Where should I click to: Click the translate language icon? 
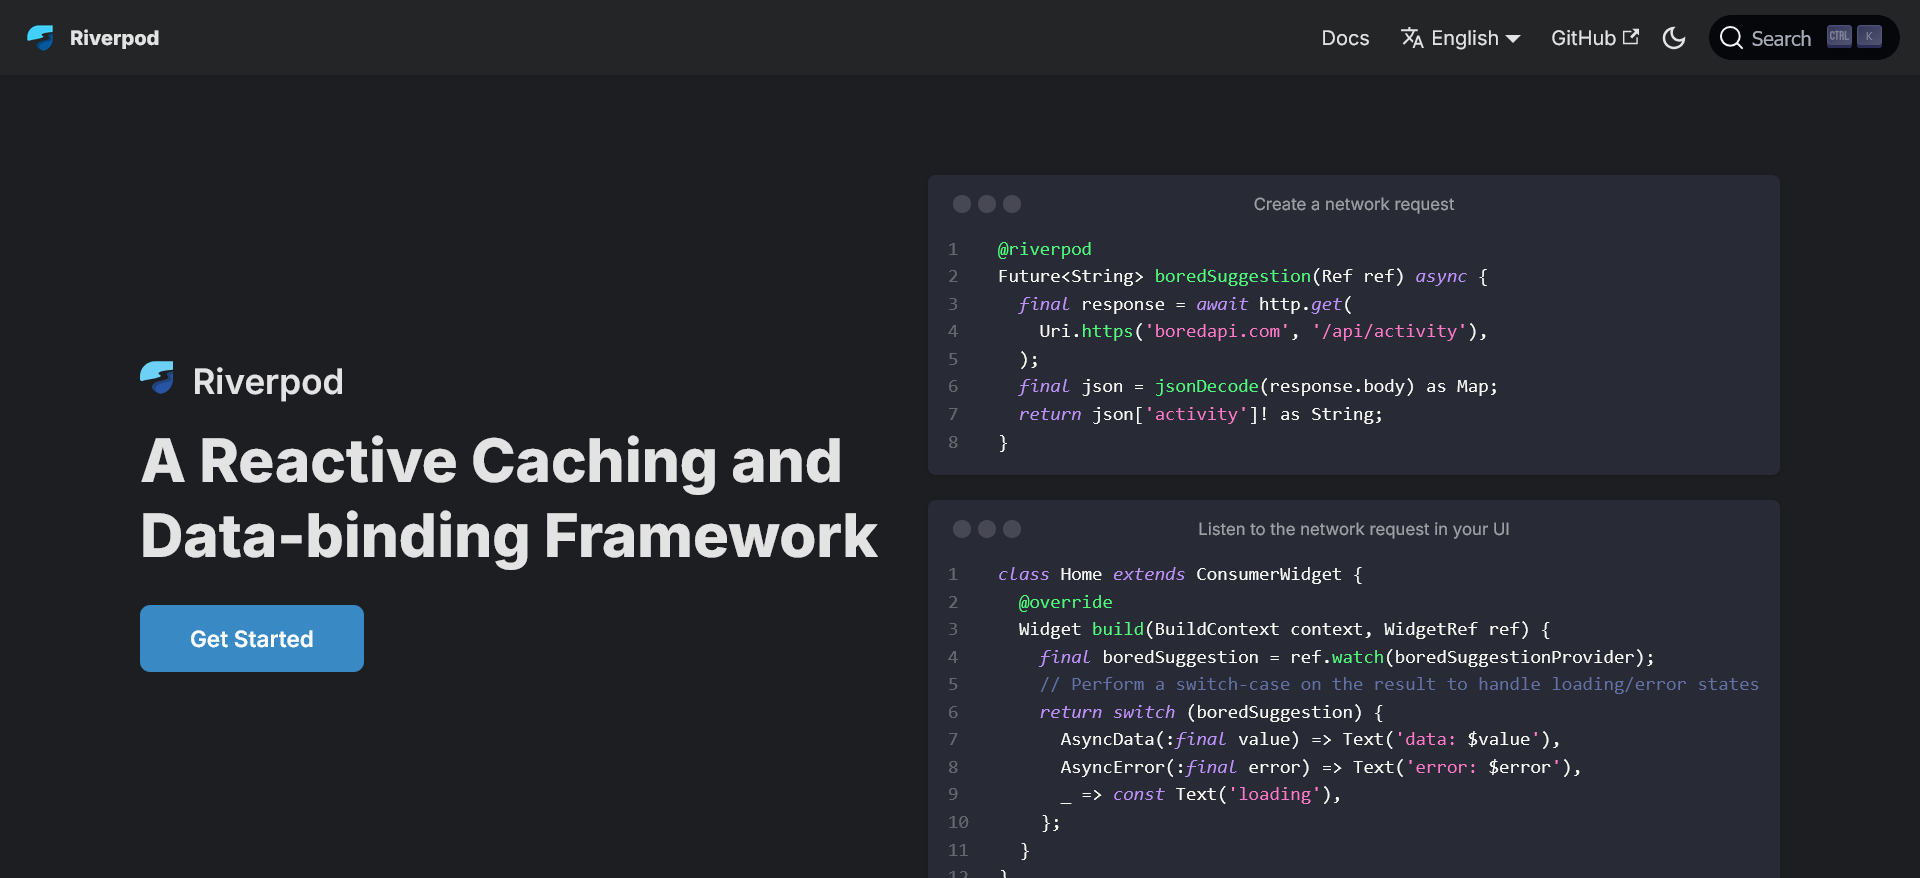click(x=1411, y=38)
